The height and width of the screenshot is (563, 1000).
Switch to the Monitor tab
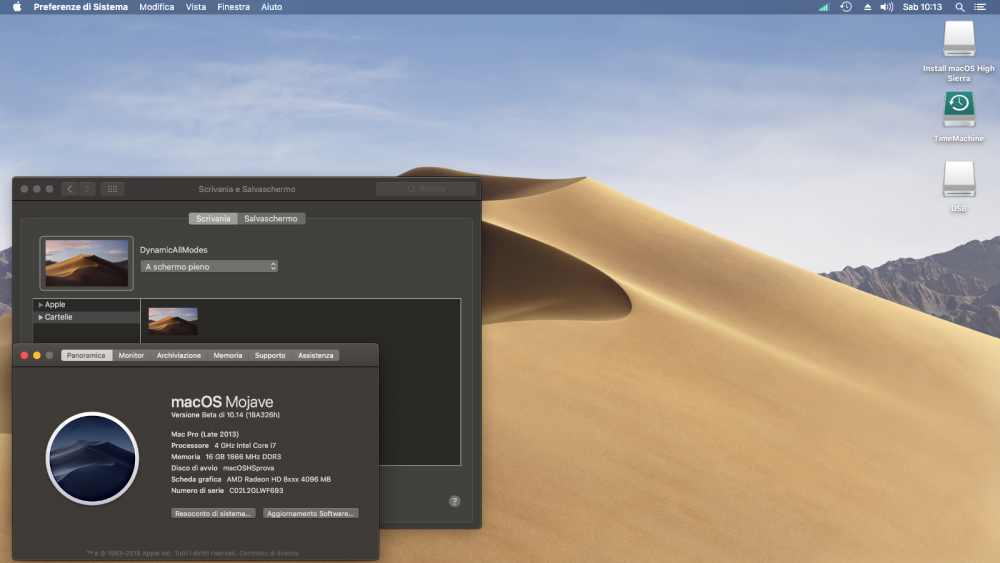point(131,355)
